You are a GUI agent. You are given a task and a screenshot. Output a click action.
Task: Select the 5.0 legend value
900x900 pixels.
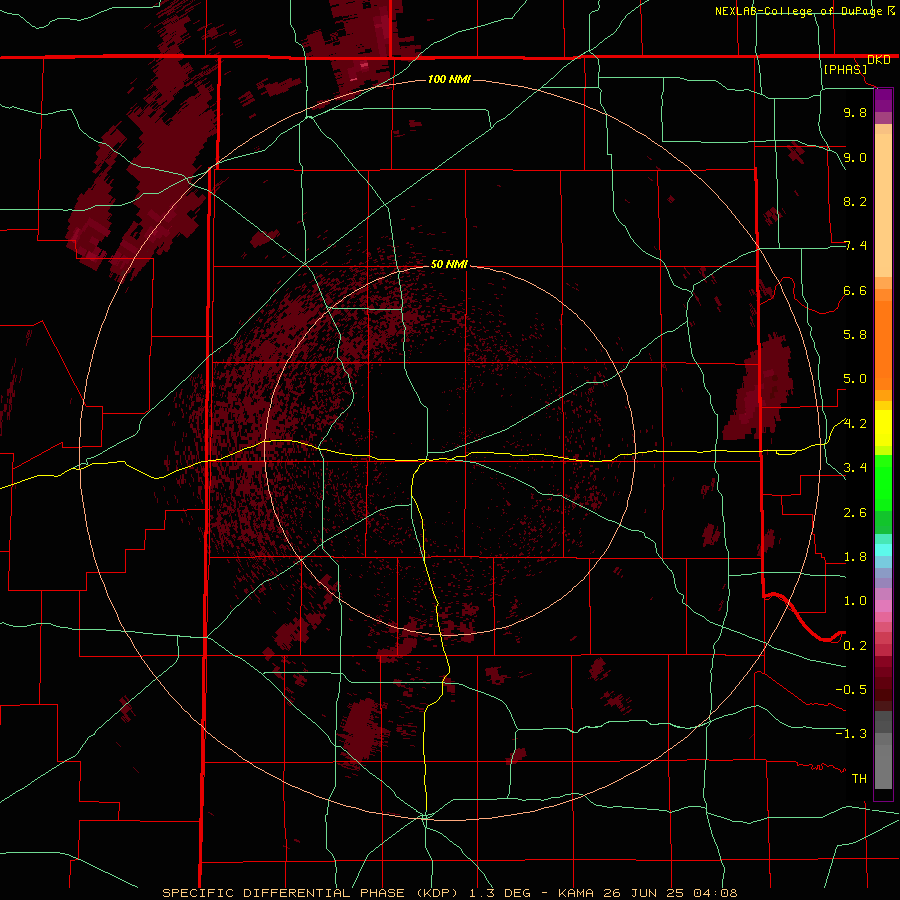pyautogui.click(x=855, y=379)
